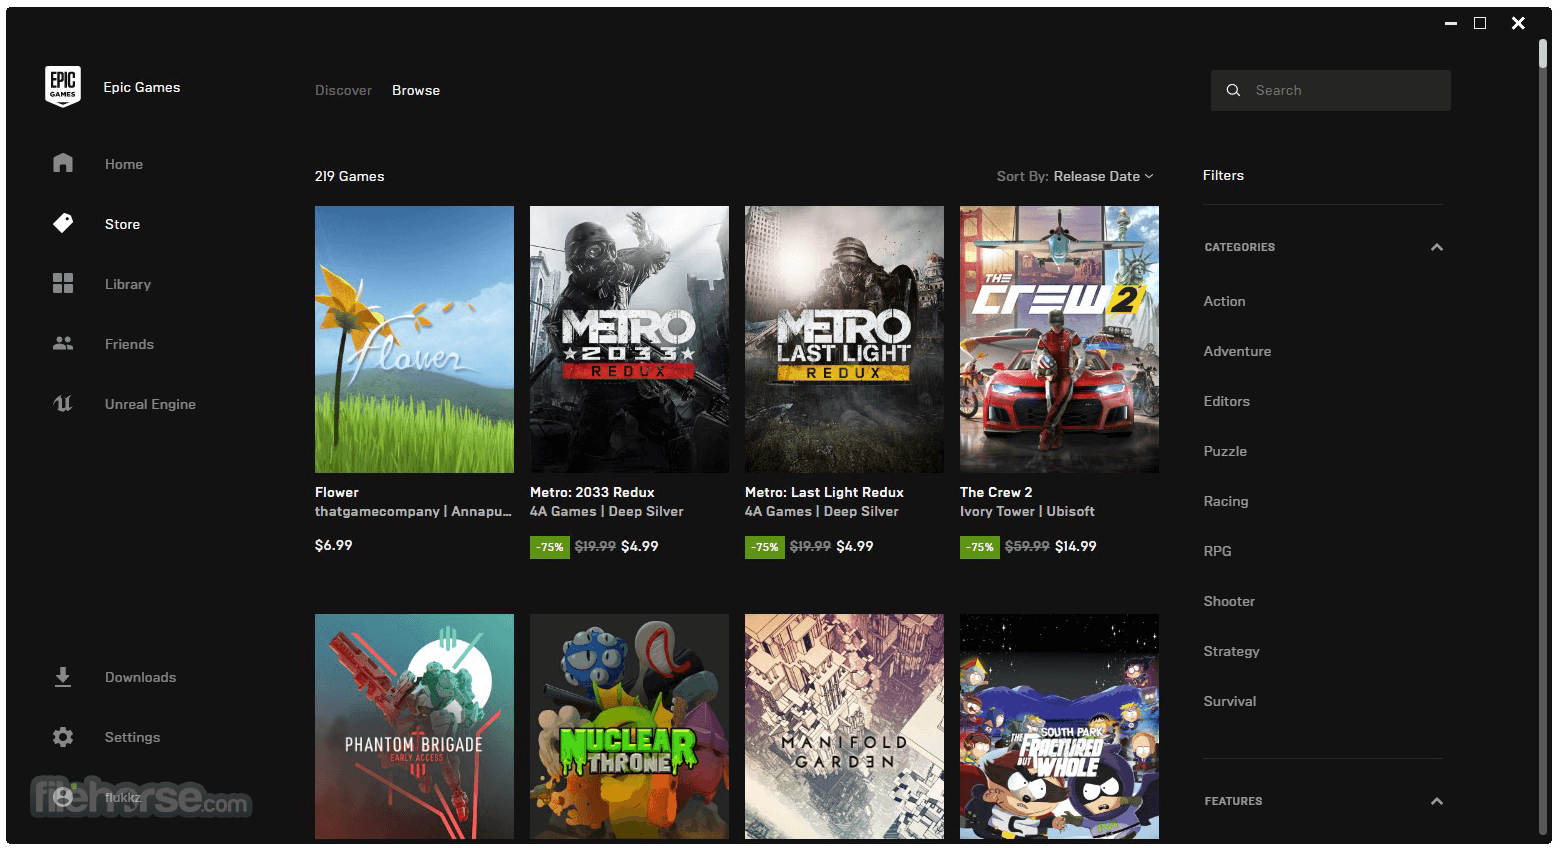This screenshot has height=848, width=1560.
Task: Open the Friends list label
Action: [129, 344]
